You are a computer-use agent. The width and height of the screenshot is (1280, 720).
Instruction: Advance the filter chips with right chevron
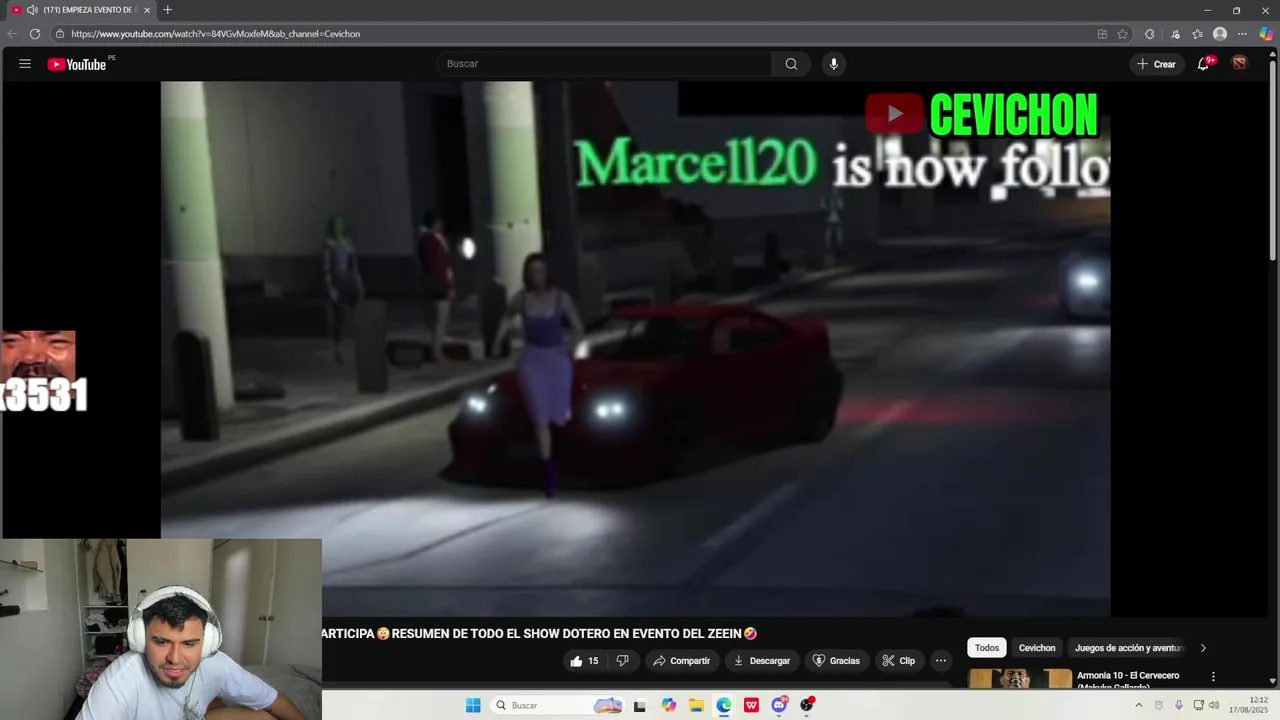point(1203,648)
